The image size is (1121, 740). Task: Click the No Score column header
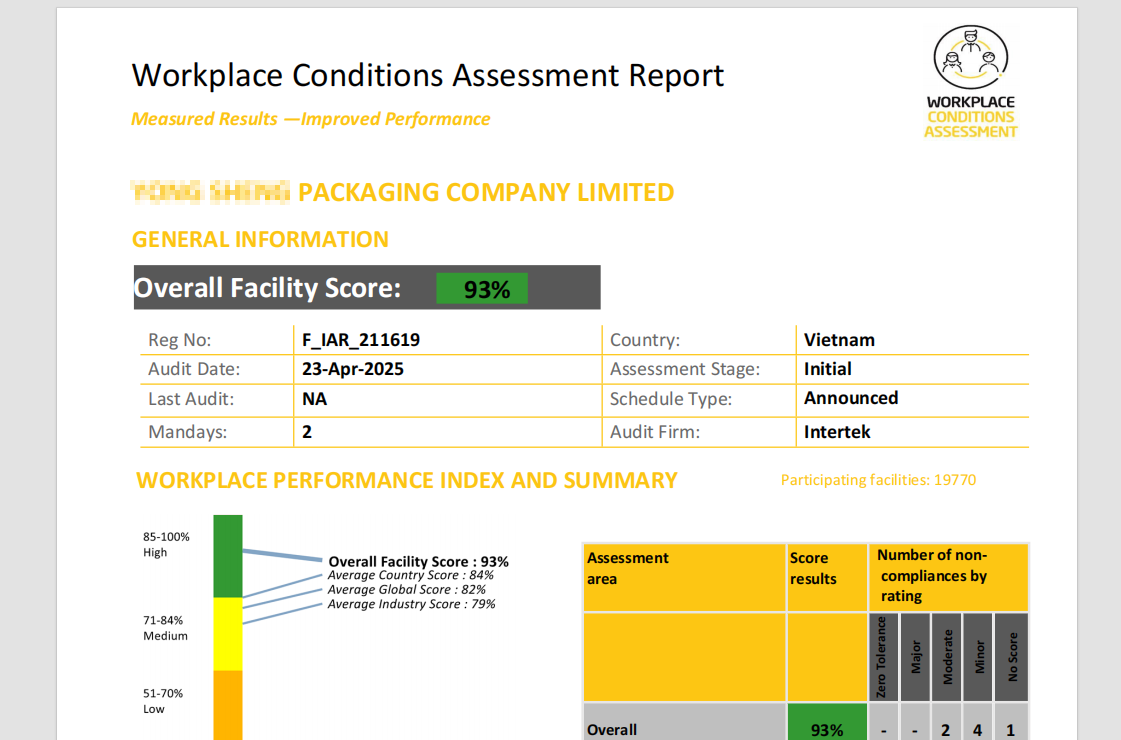pos(1011,657)
